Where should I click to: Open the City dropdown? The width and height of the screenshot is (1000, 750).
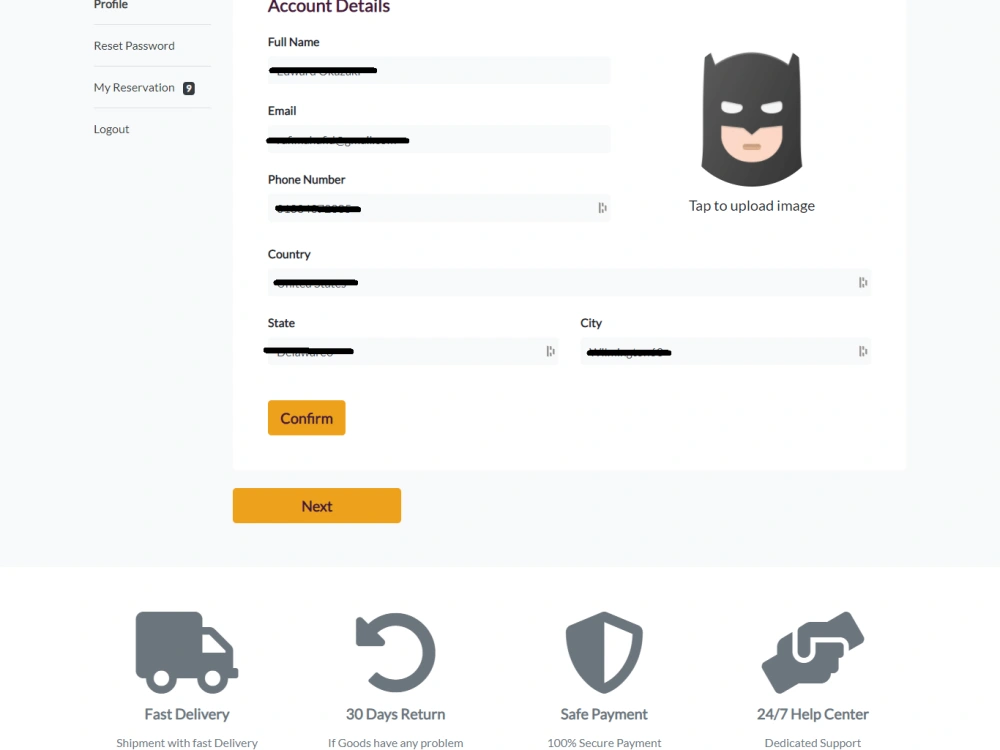coord(725,351)
